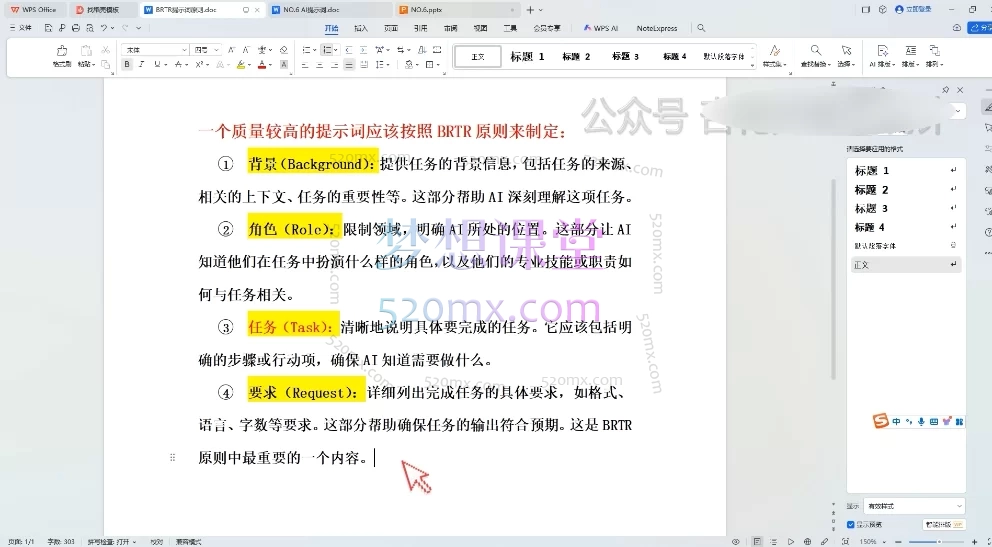Decrease font size with the smaller A icon

coord(246,49)
